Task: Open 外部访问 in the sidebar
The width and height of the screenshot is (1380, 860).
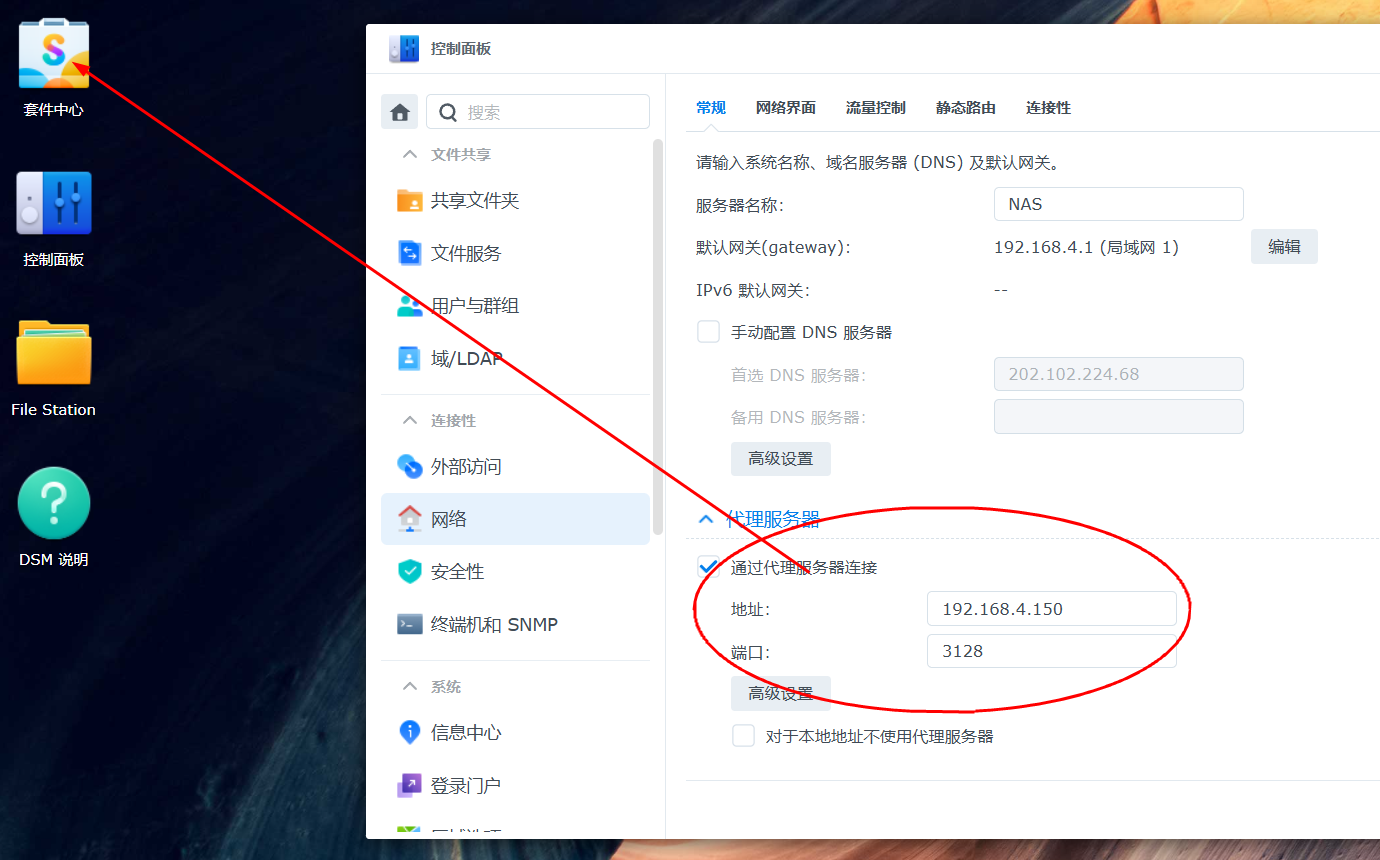Action: point(515,466)
